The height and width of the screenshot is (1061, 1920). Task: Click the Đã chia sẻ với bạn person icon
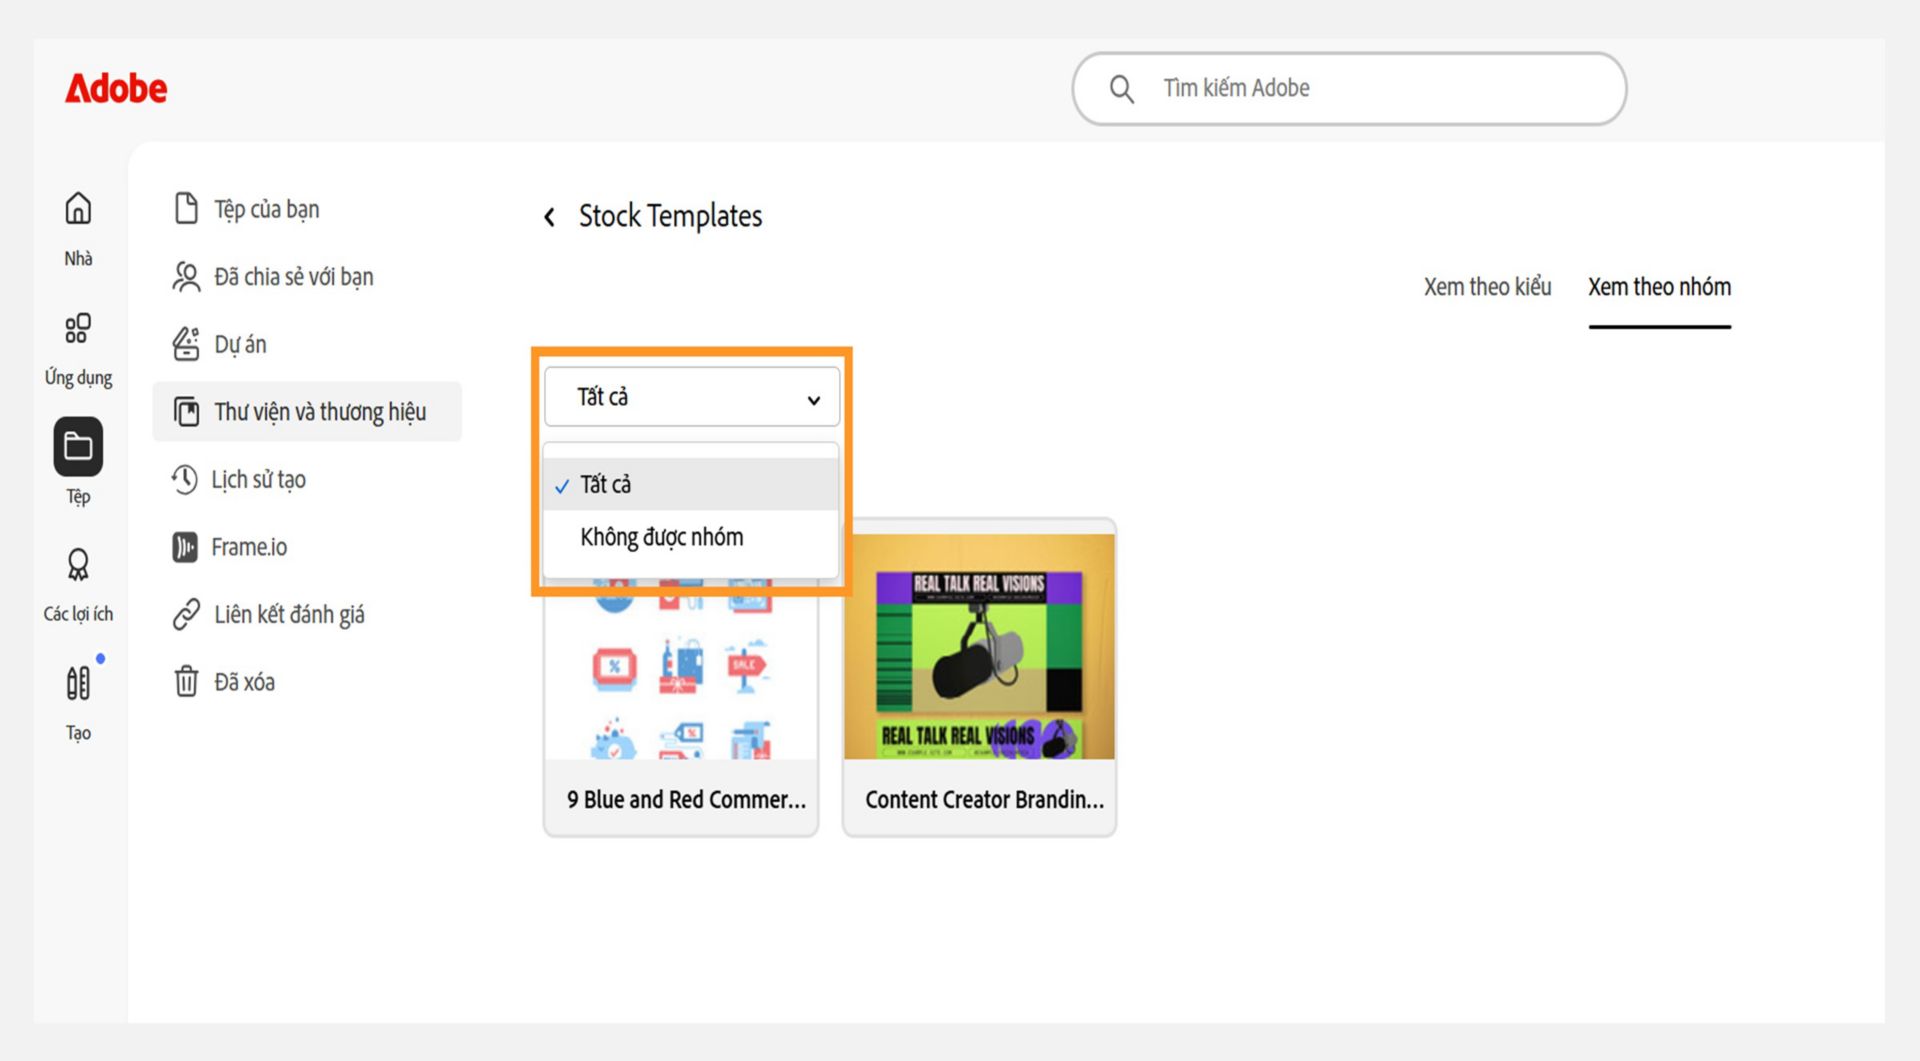[x=186, y=276]
